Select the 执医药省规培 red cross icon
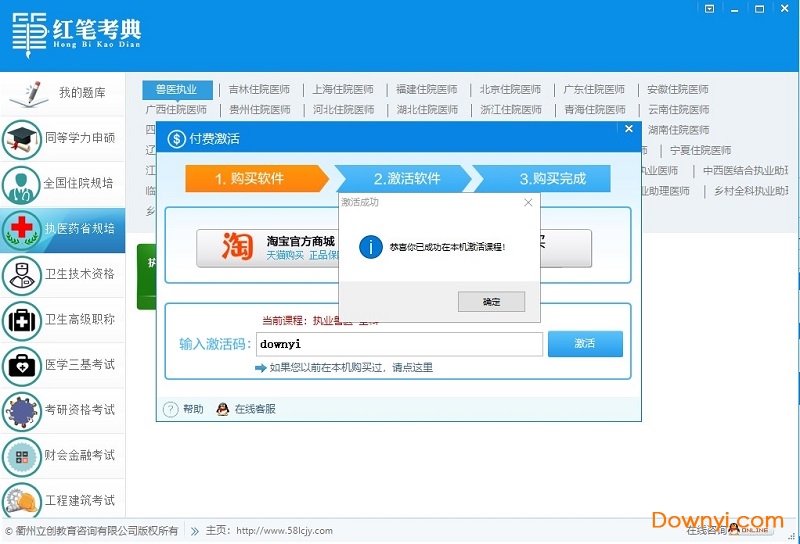This screenshot has height=544, width=800. click(x=21, y=230)
